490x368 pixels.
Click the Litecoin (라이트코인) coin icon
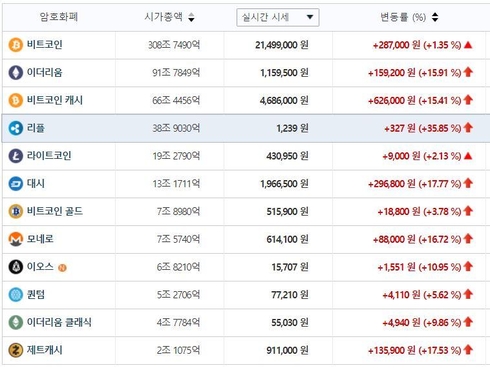coord(16,156)
